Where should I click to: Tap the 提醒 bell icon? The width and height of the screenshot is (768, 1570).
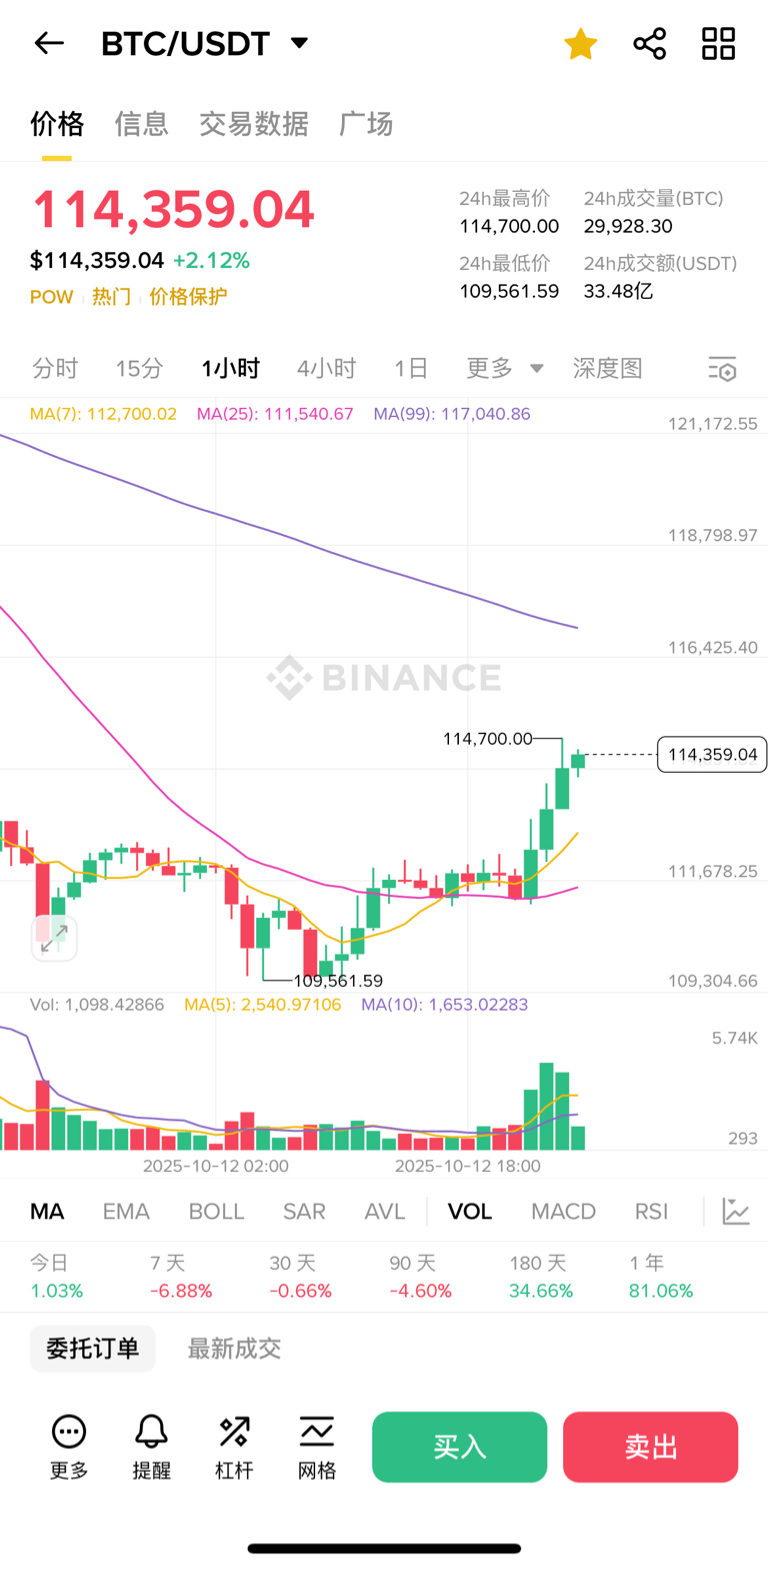click(151, 1445)
